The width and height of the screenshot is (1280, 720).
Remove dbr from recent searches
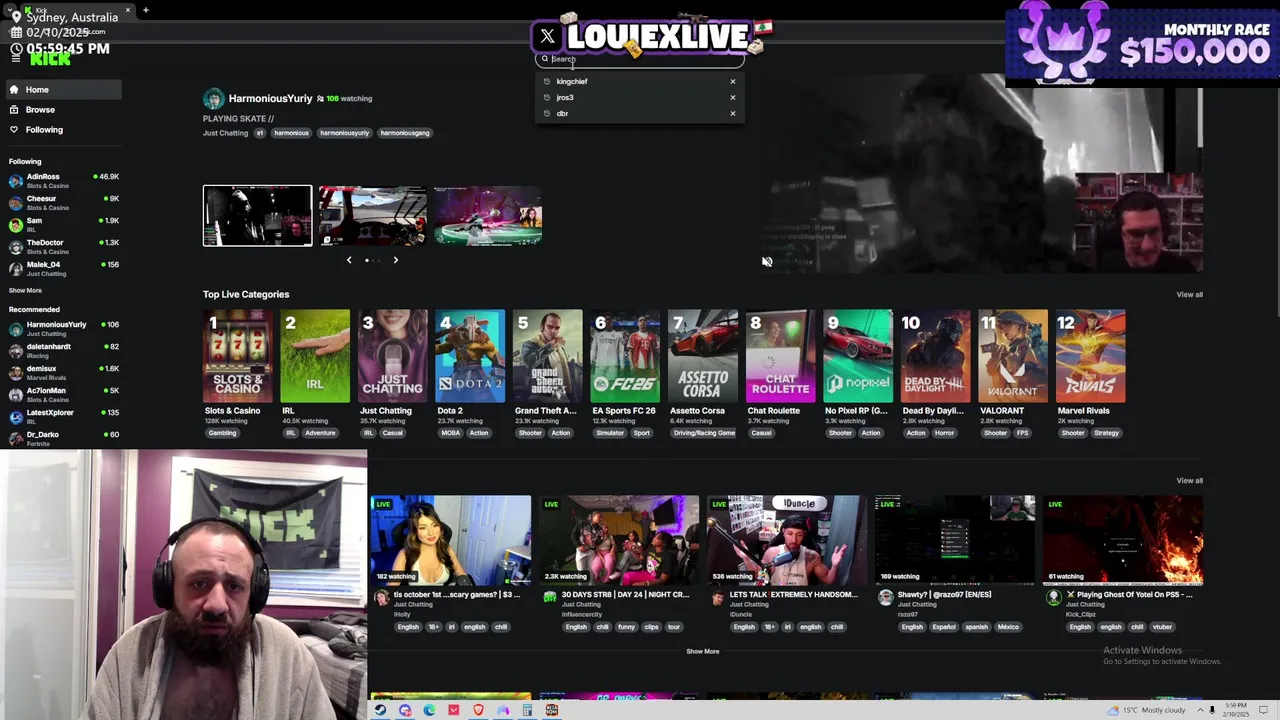point(733,114)
